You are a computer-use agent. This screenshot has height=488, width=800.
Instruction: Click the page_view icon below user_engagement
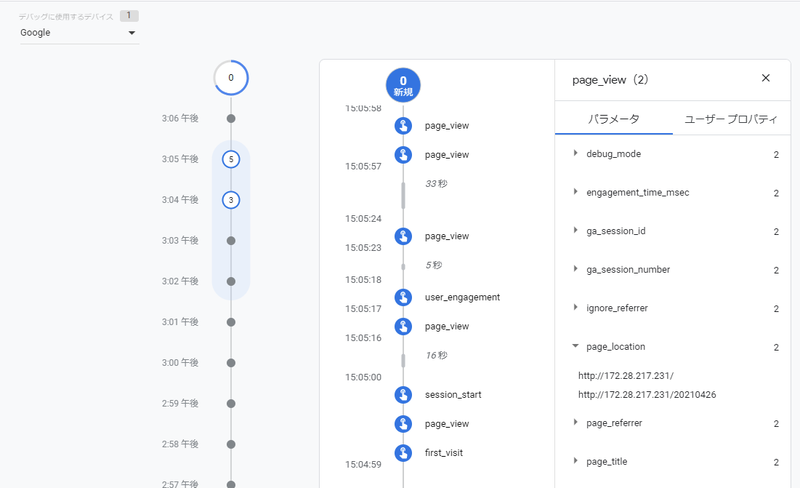pos(403,326)
